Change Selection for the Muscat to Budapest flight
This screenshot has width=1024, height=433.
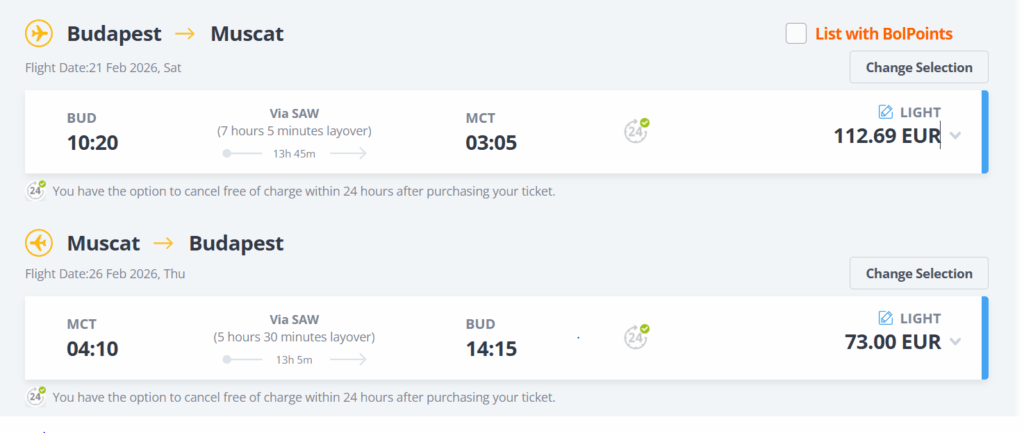(918, 273)
